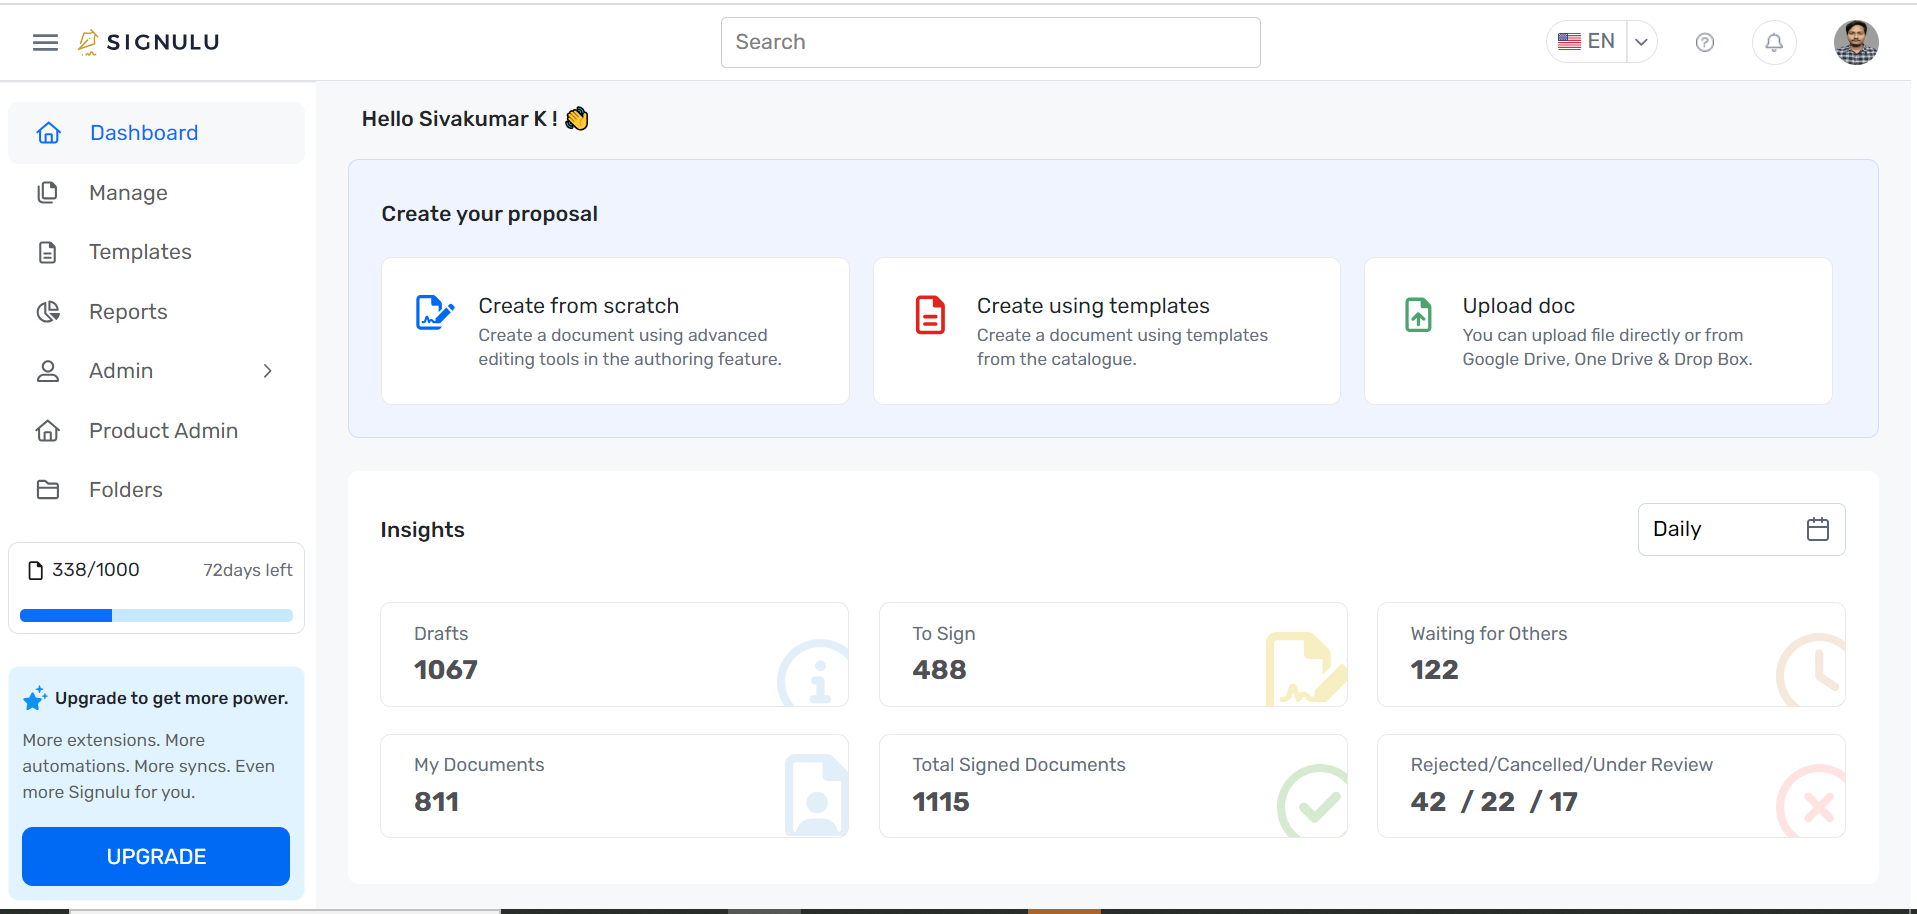
Task: Open the Signulu hamburger menu
Action: (x=44, y=42)
